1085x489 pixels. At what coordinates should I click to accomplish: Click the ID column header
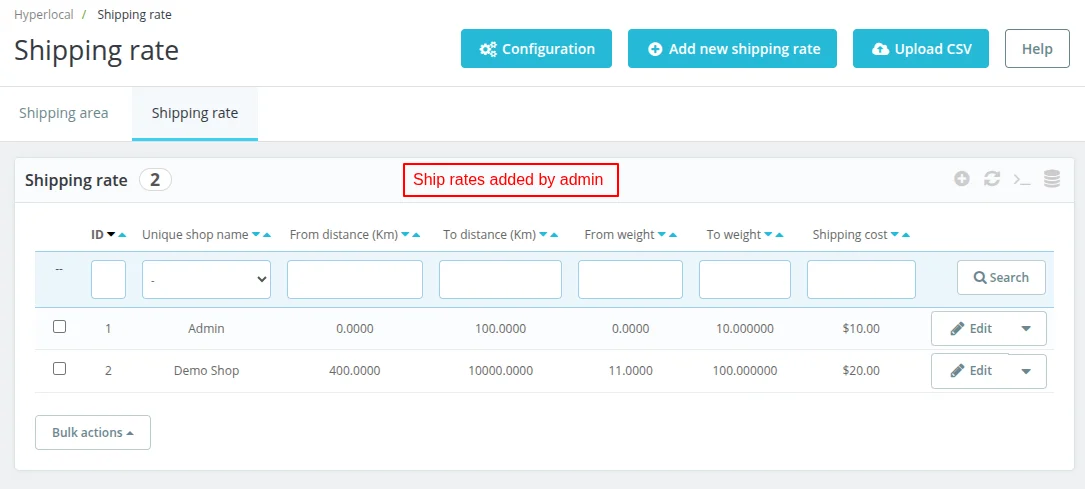point(98,235)
